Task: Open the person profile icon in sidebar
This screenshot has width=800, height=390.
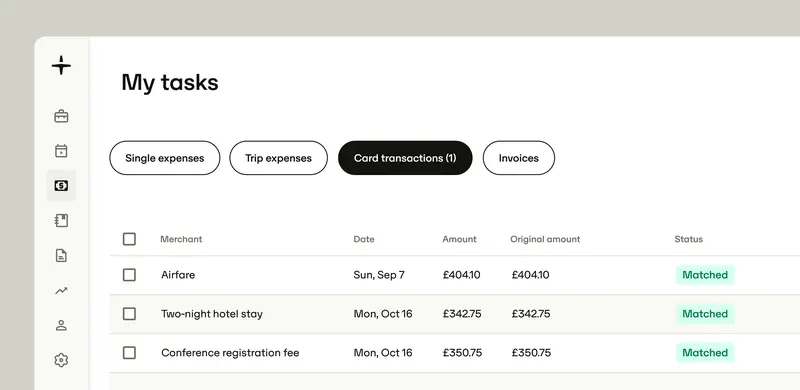Action: tap(61, 325)
